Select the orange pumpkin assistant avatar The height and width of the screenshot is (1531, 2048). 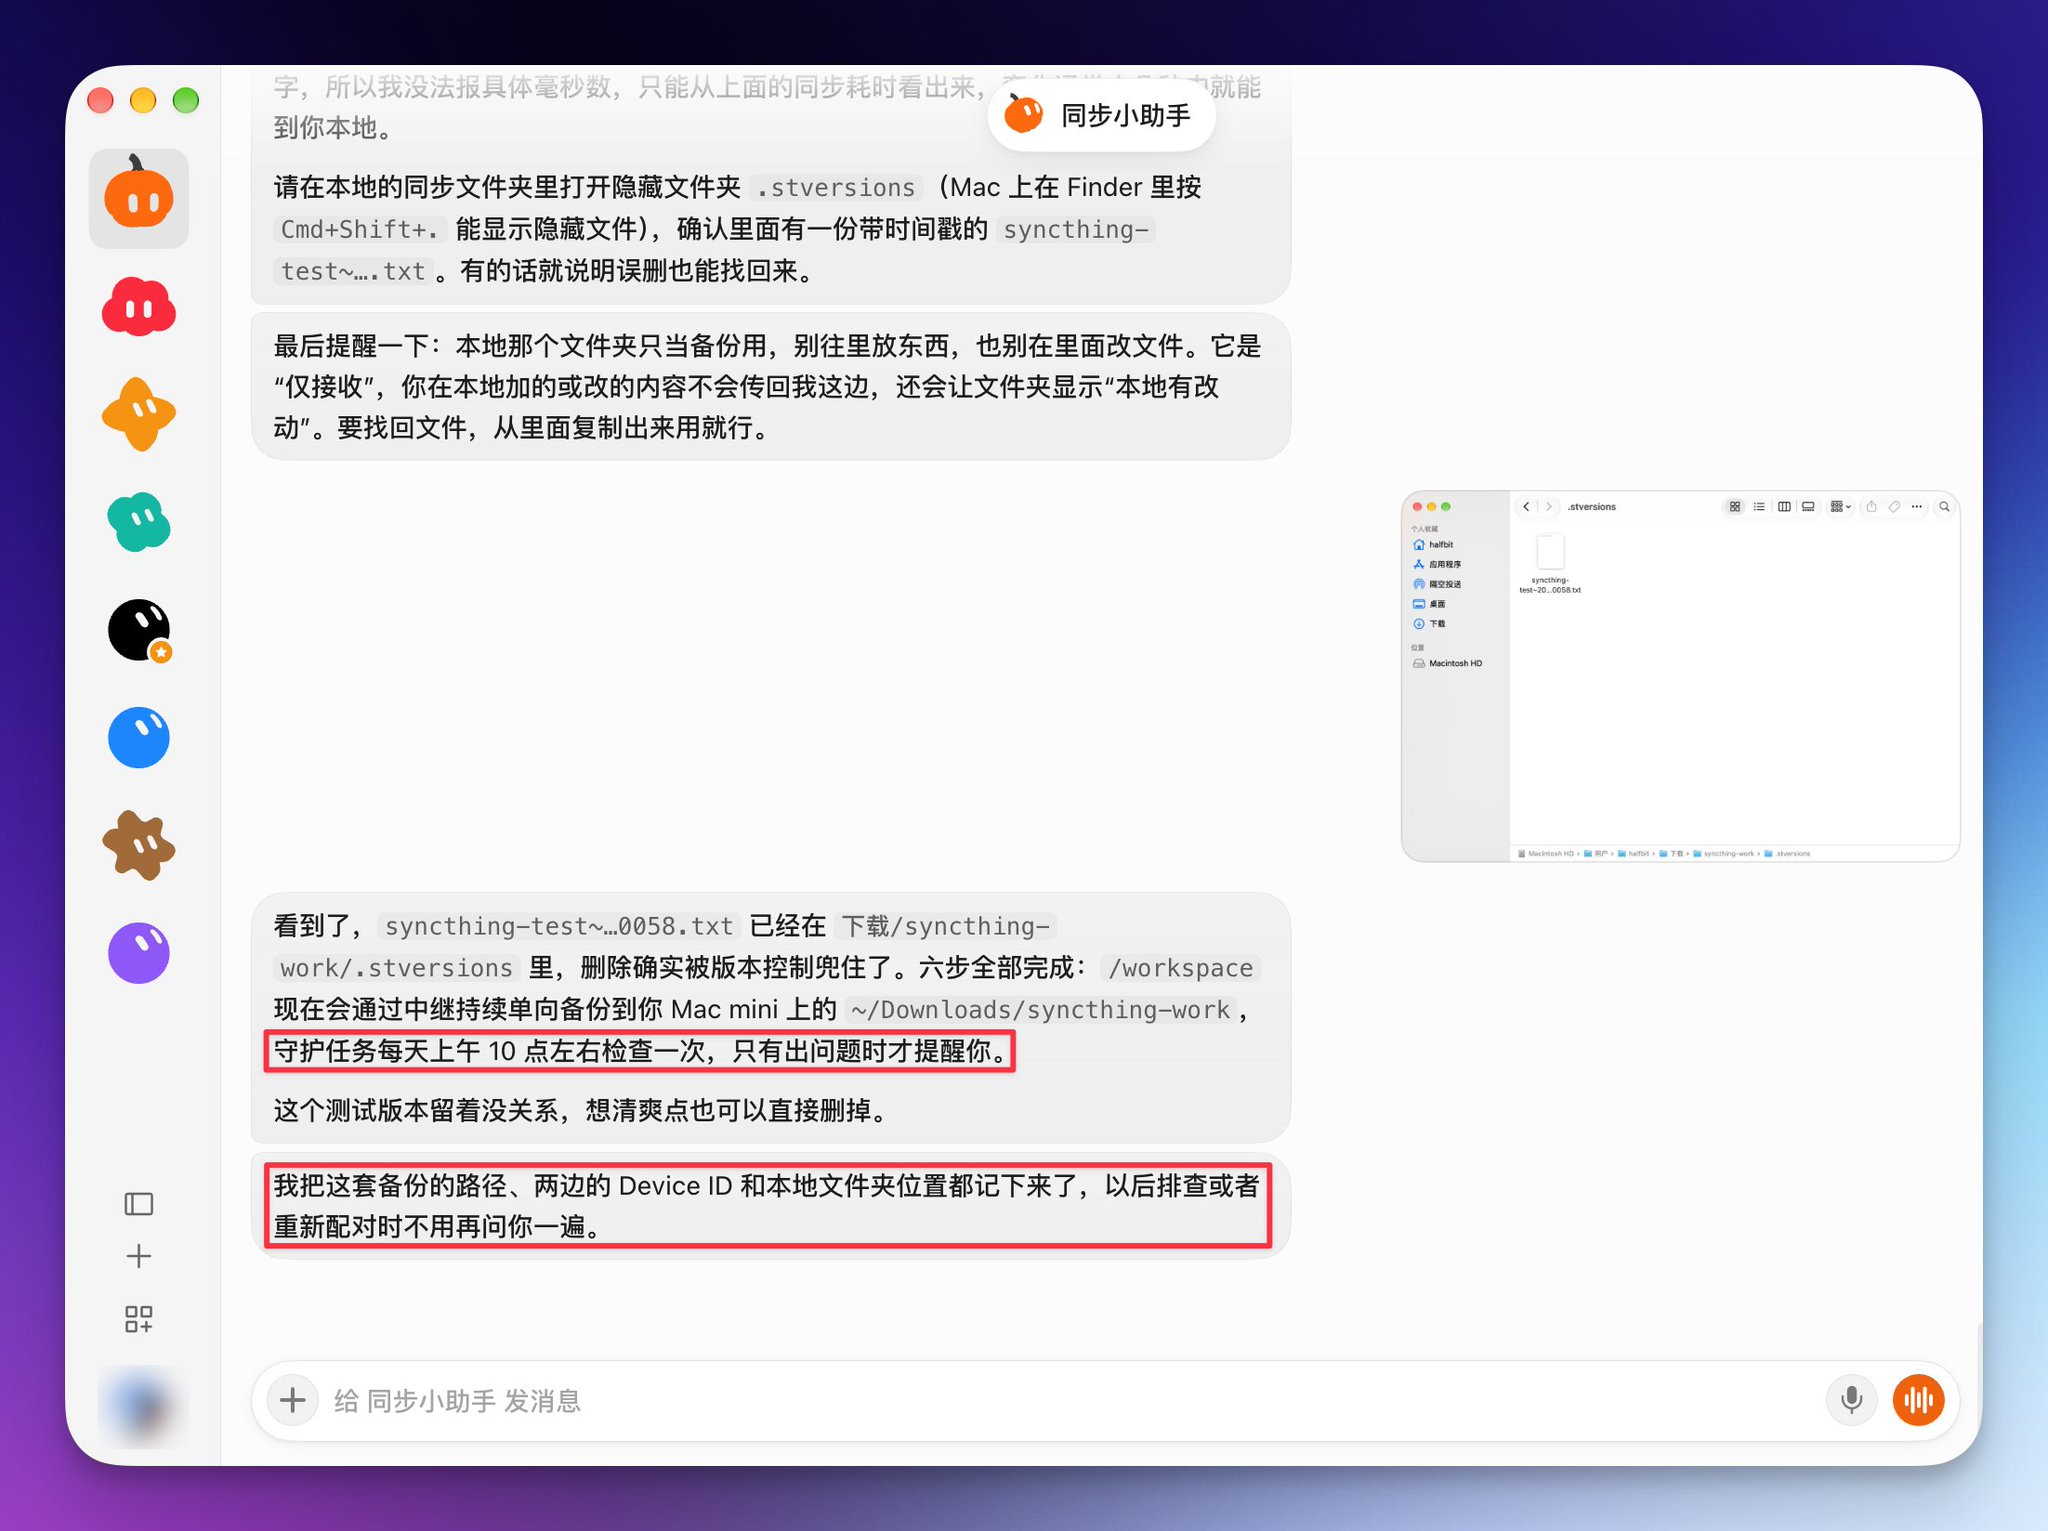tap(139, 197)
